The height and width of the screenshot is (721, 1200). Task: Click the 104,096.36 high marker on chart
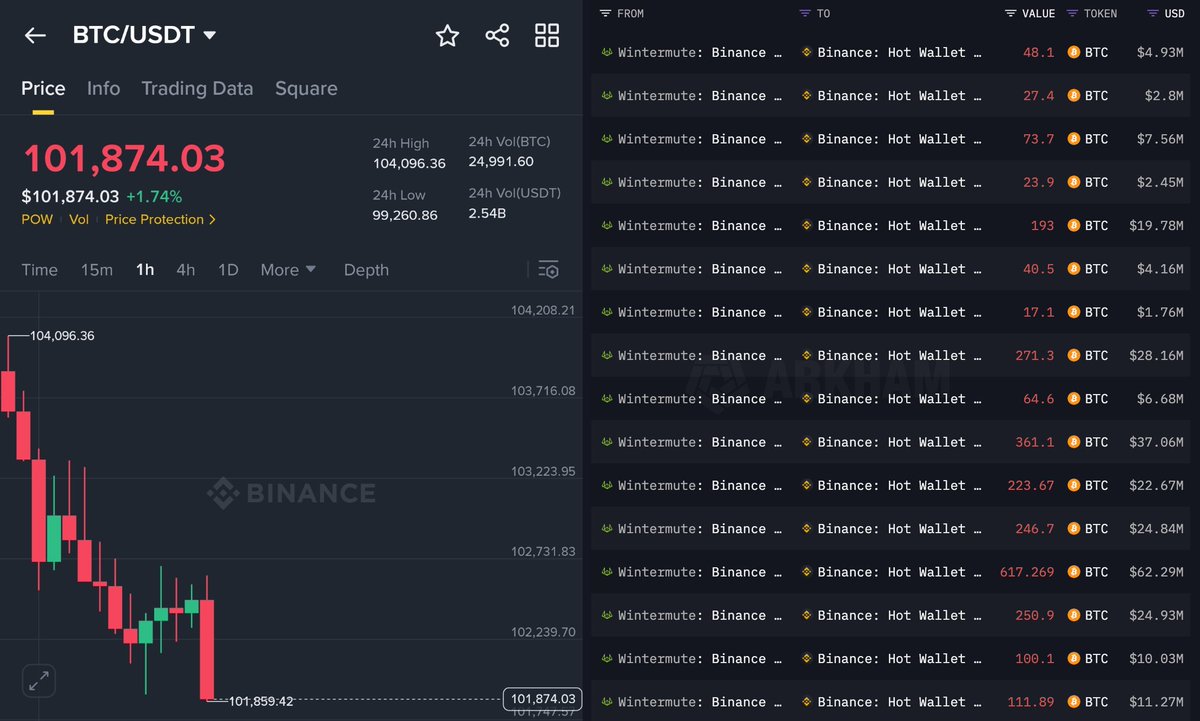coord(62,336)
